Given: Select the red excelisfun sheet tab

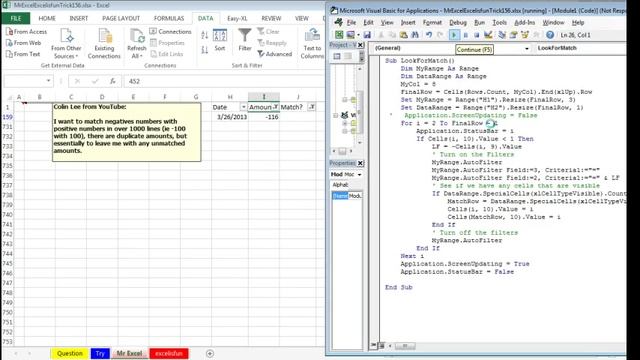Looking at the screenshot, I should (169, 353).
